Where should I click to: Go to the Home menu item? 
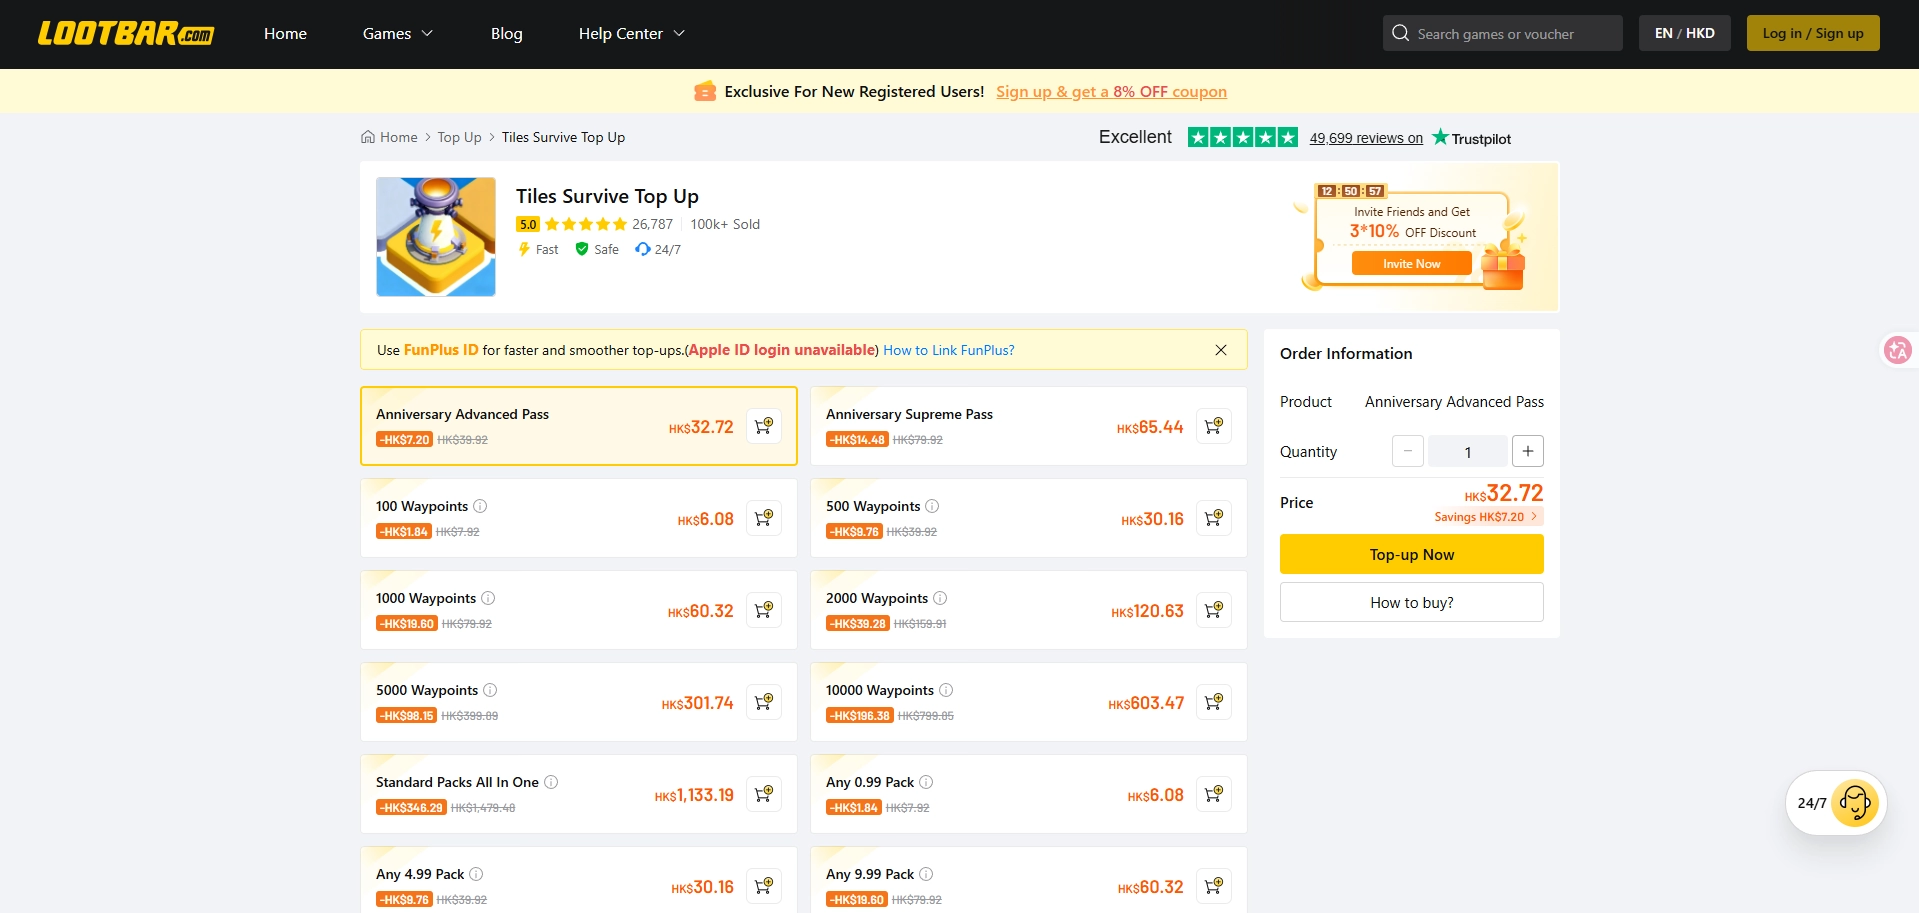point(285,33)
